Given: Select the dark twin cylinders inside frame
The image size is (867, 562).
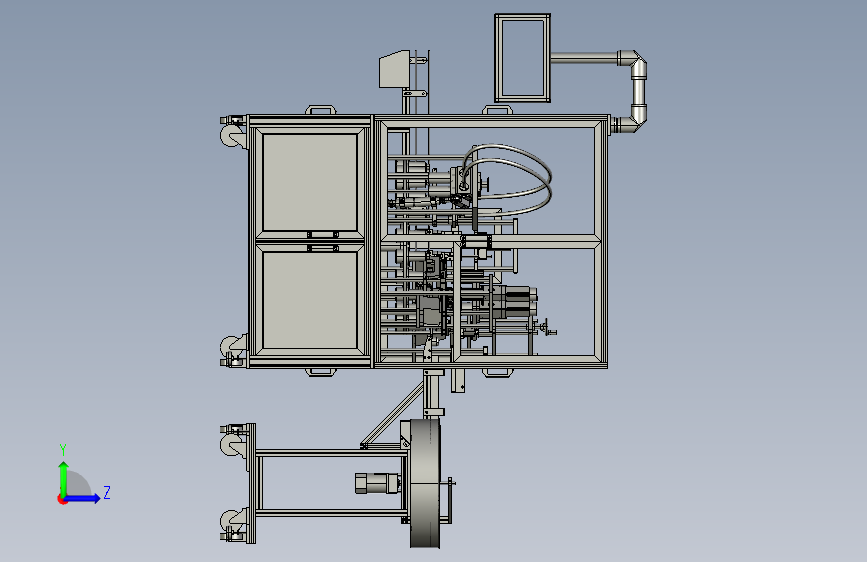Looking at the screenshot, I should (513, 301).
